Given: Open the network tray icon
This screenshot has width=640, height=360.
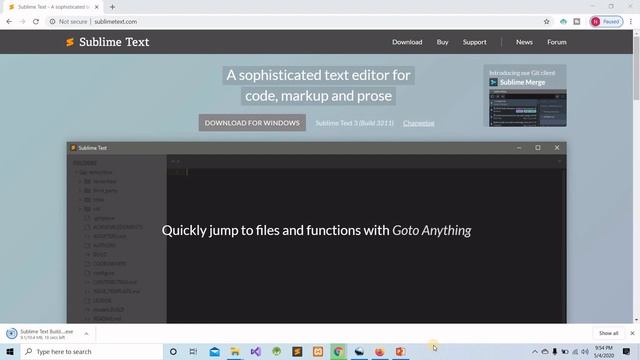Looking at the screenshot, I should (575, 351).
